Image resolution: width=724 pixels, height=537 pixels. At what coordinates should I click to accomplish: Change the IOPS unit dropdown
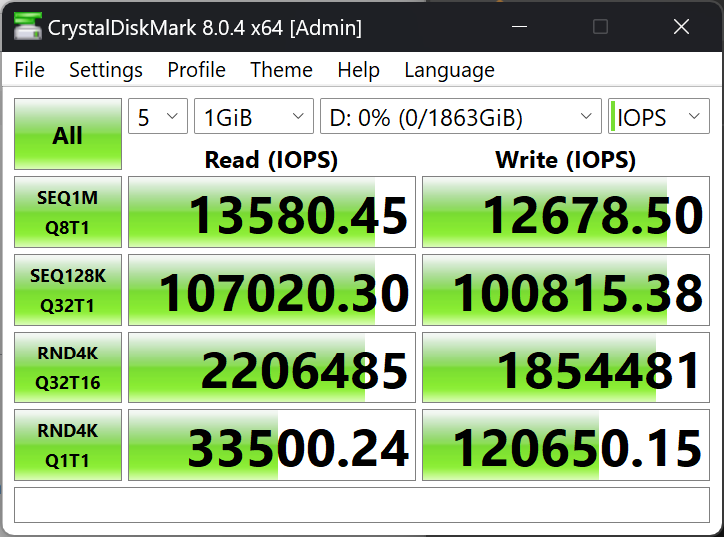[x=658, y=117]
